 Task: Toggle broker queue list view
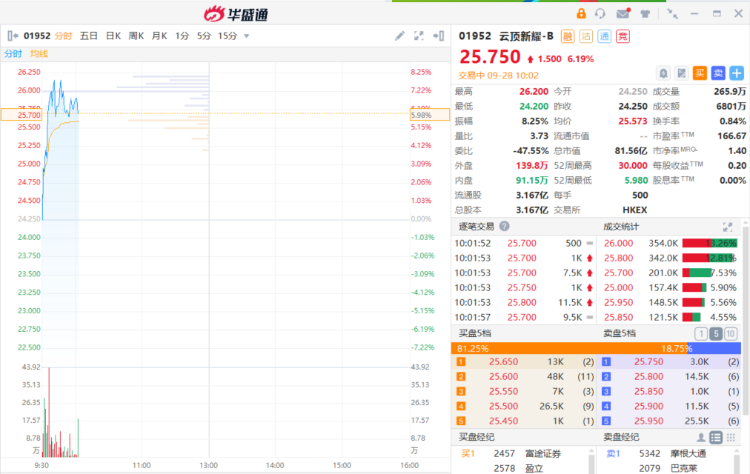click(x=717, y=437)
